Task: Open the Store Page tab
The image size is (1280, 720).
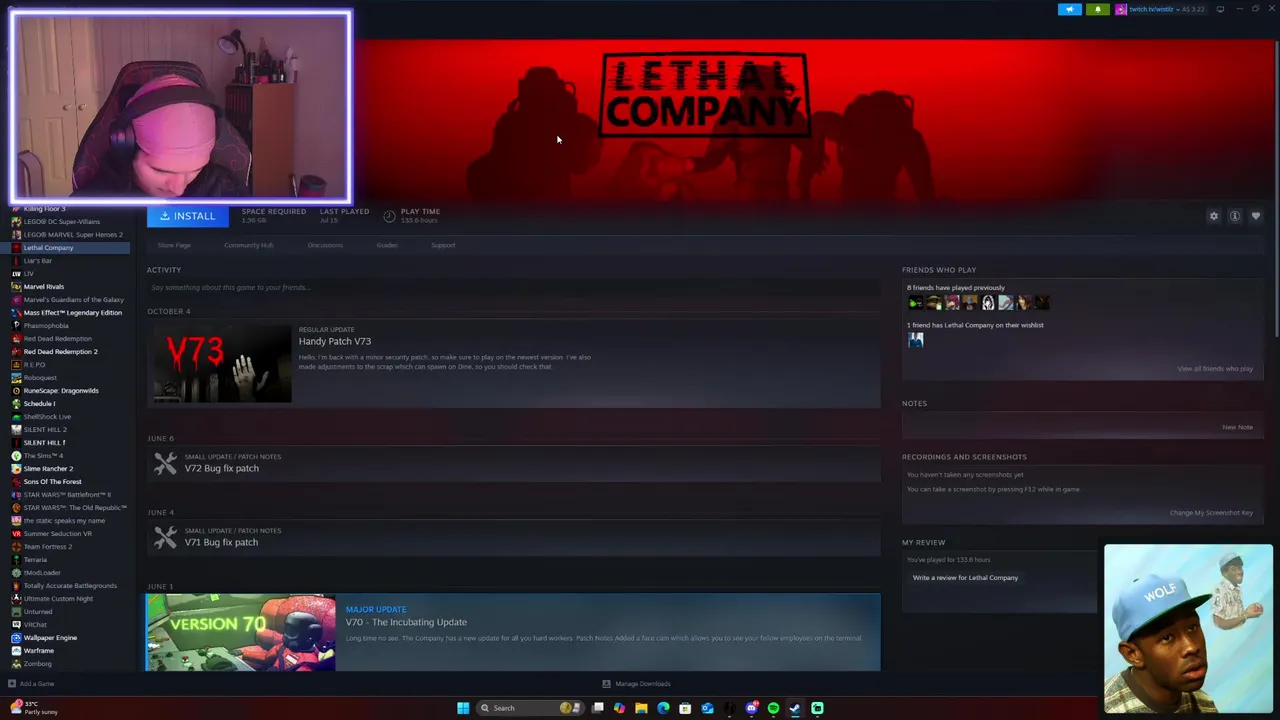Action: point(174,245)
